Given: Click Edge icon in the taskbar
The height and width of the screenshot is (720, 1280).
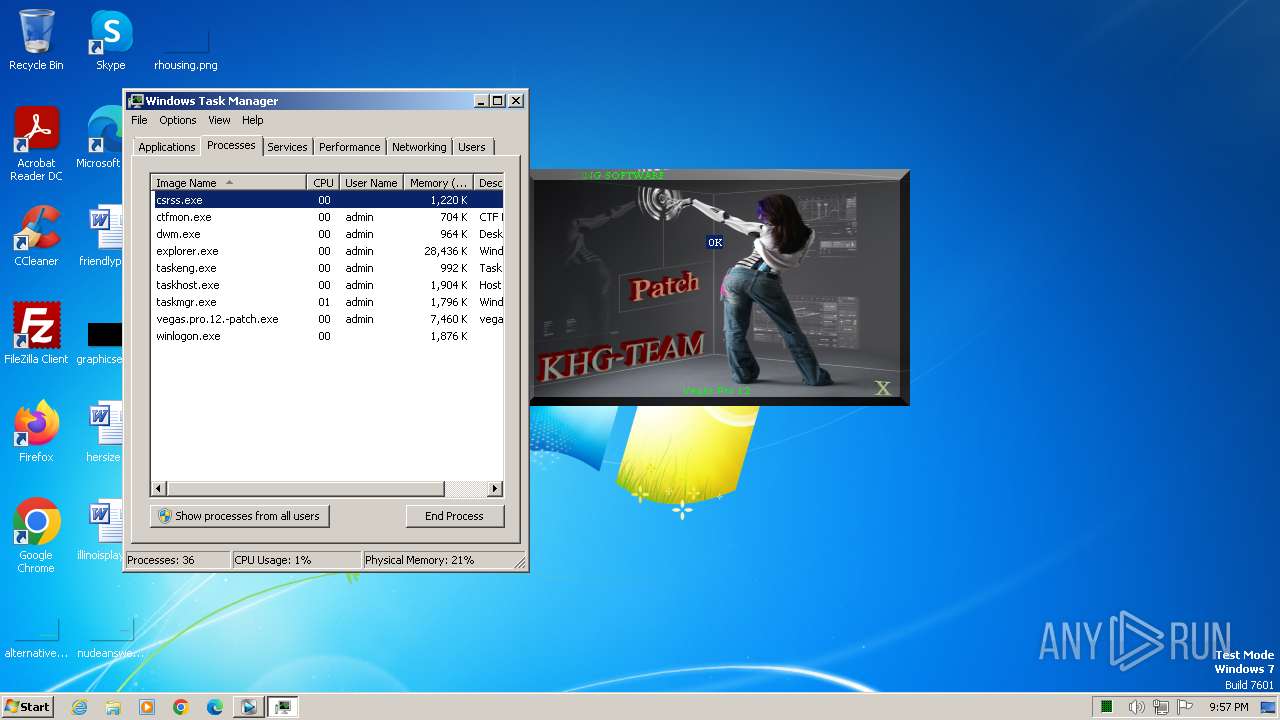Looking at the screenshot, I should 215,707.
